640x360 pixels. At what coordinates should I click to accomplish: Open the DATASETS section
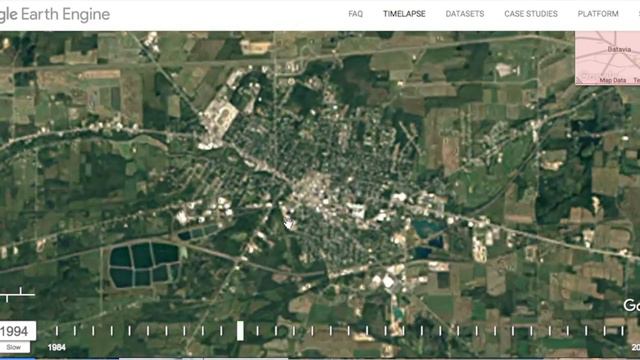[x=464, y=14]
